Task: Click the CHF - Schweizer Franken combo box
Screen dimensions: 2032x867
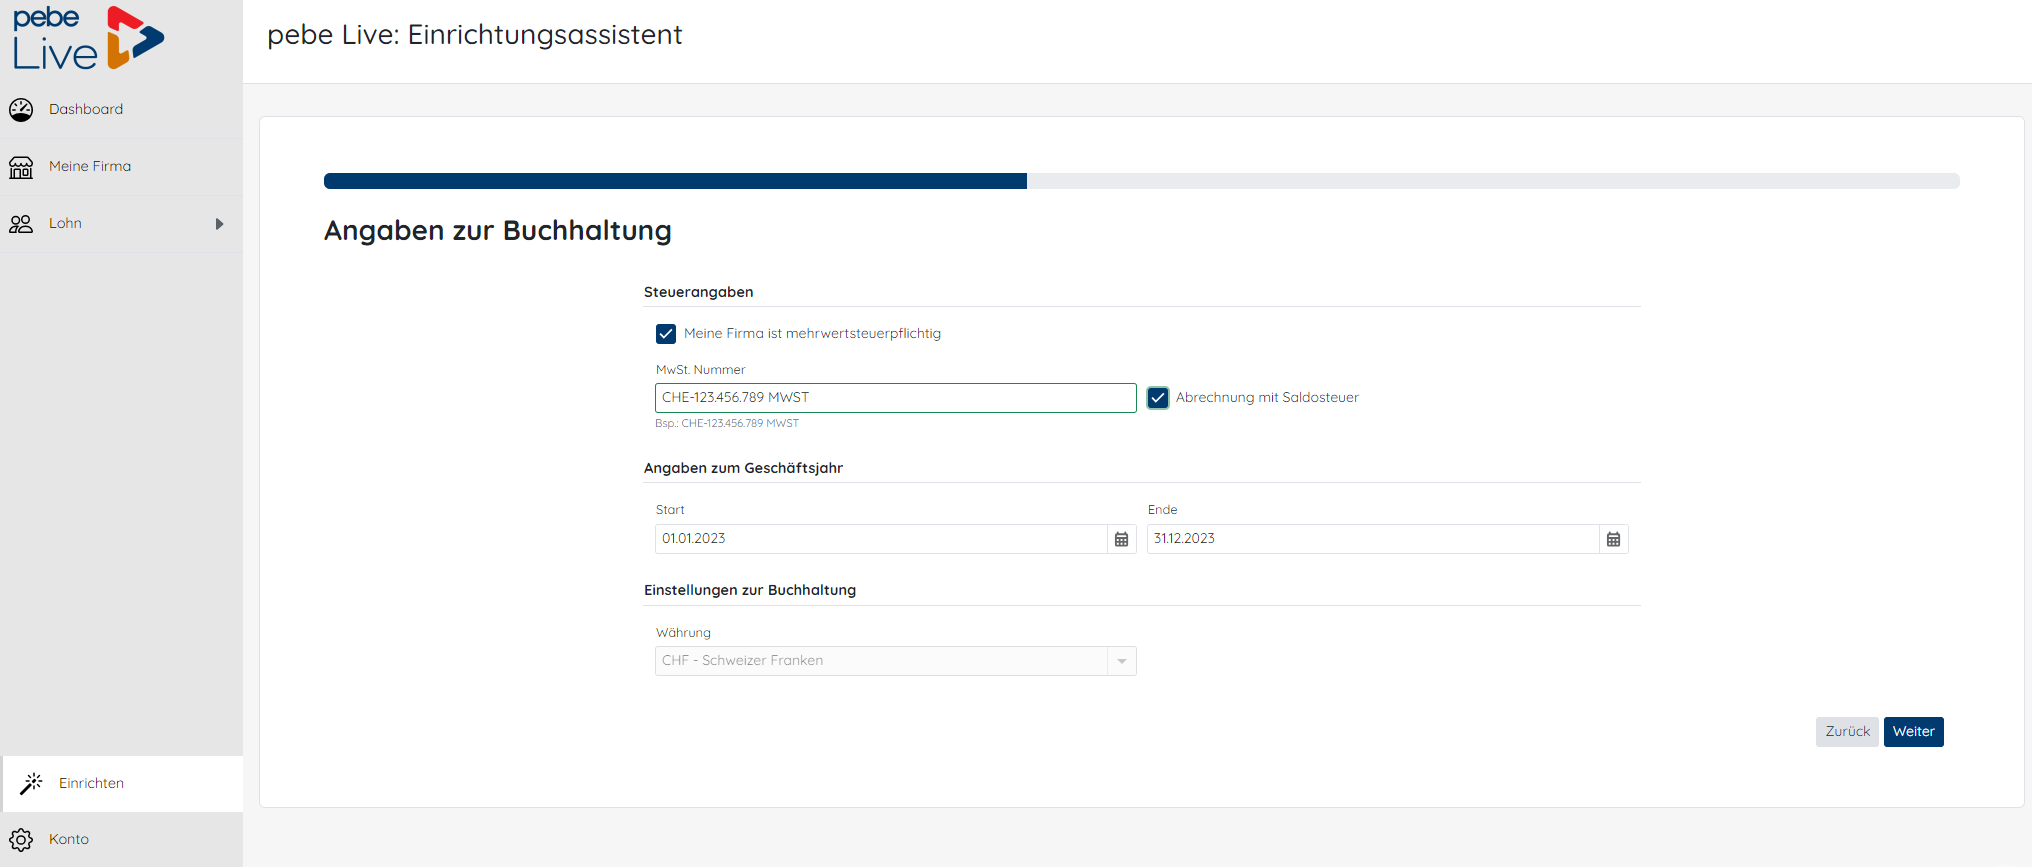Action: pyautogui.click(x=880, y=661)
